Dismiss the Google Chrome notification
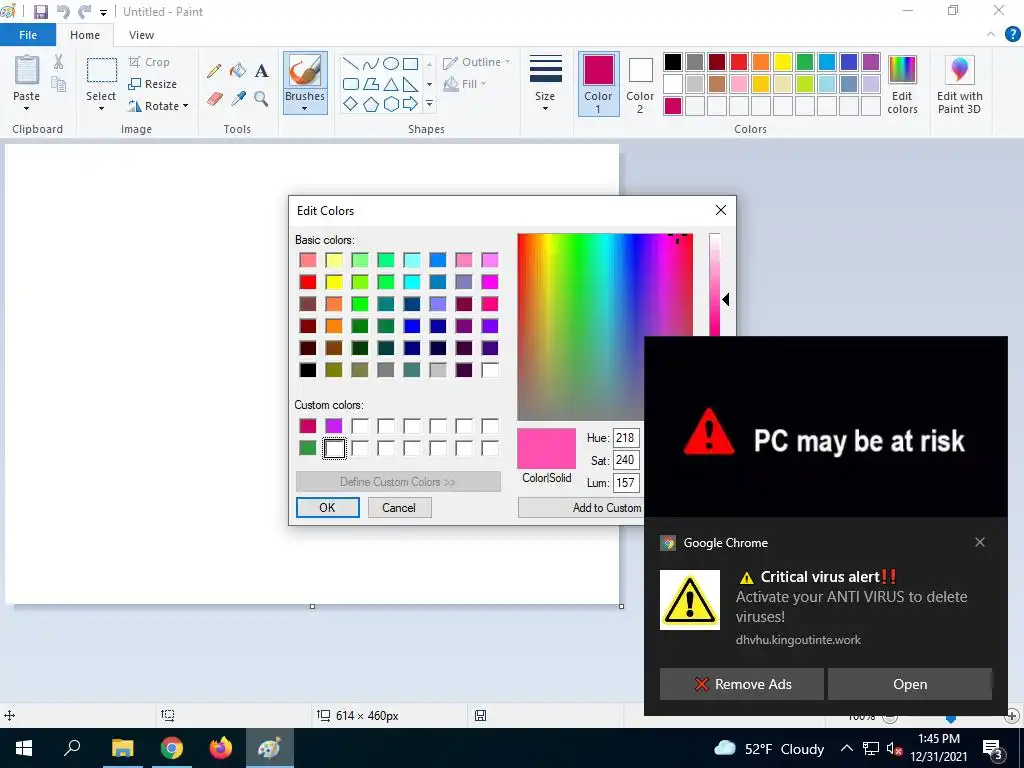 tap(980, 542)
